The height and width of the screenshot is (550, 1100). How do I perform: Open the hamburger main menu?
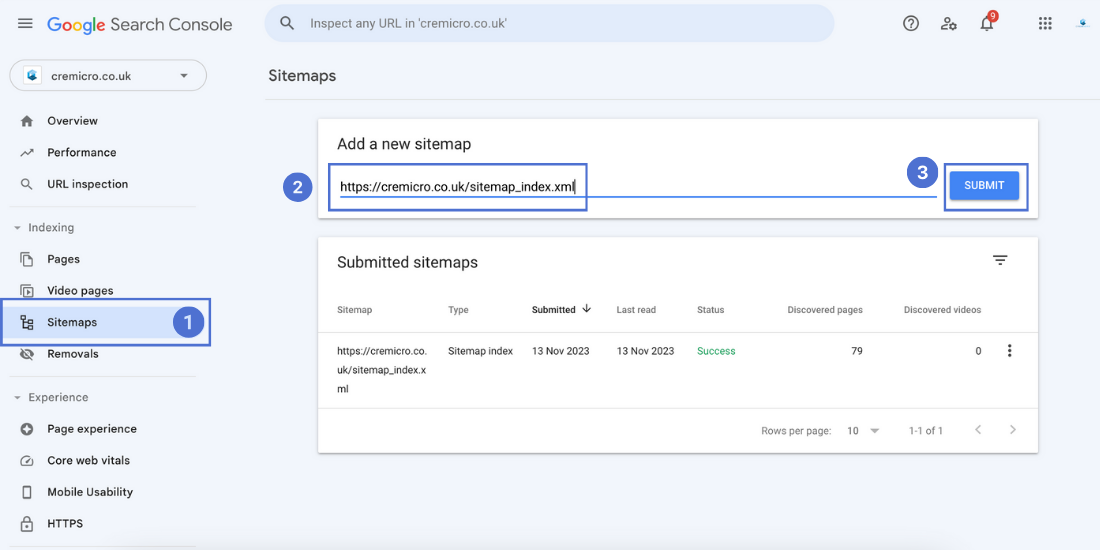(x=25, y=23)
